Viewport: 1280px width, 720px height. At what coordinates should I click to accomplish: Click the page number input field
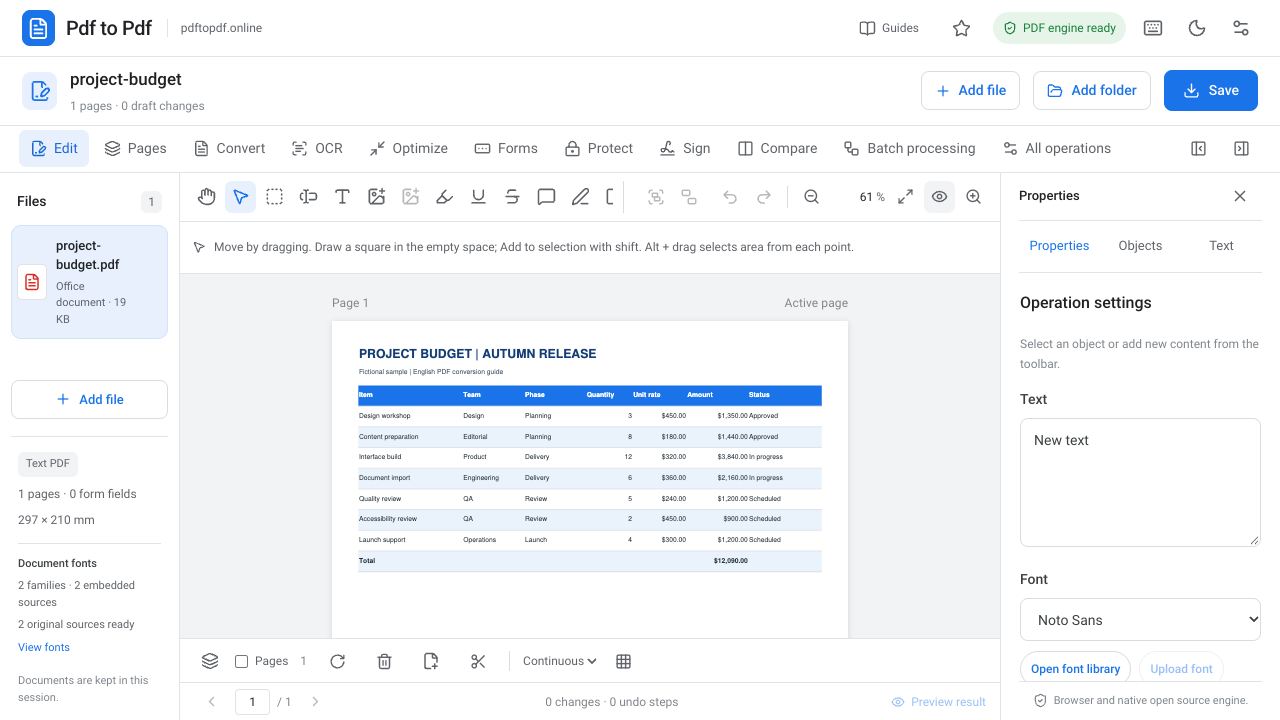tap(252, 702)
